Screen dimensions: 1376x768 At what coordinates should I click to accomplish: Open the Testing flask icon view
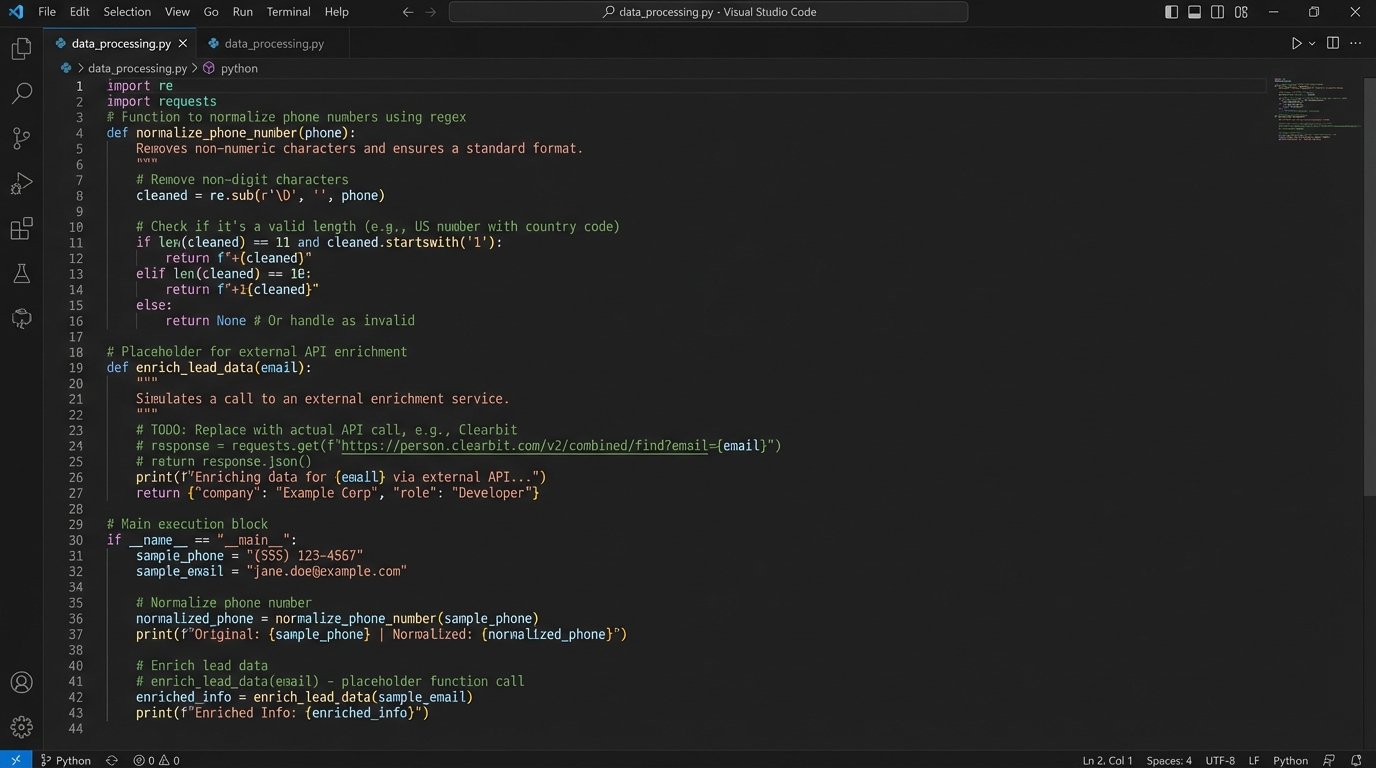21,274
